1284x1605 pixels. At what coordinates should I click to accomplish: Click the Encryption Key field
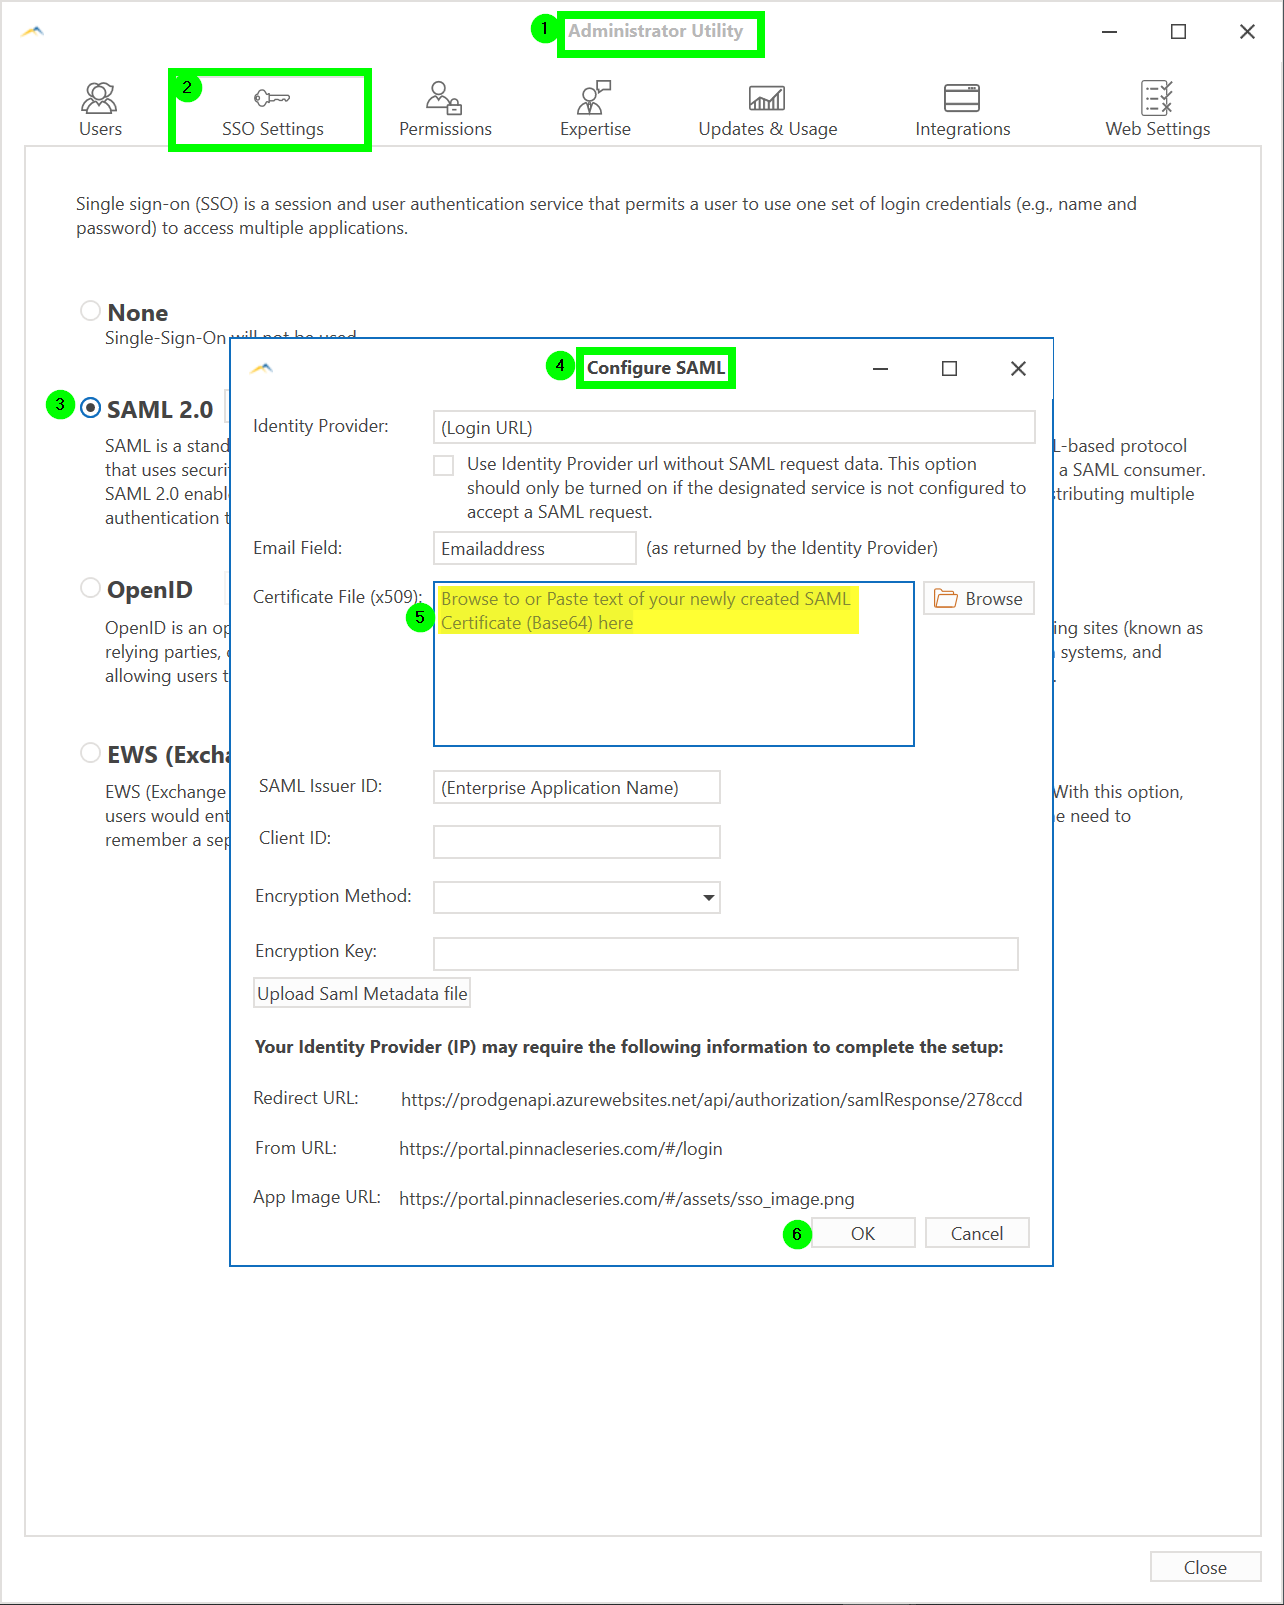pos(726,954)
